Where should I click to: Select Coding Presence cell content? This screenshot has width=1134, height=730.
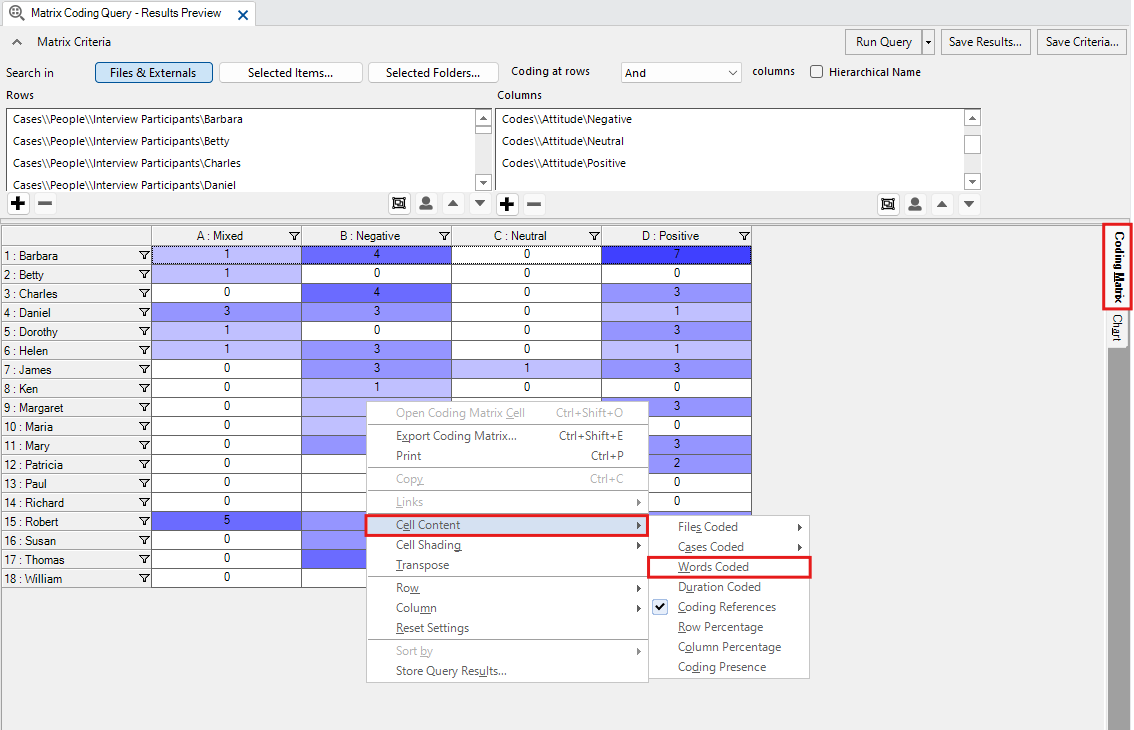coord(729,667)
